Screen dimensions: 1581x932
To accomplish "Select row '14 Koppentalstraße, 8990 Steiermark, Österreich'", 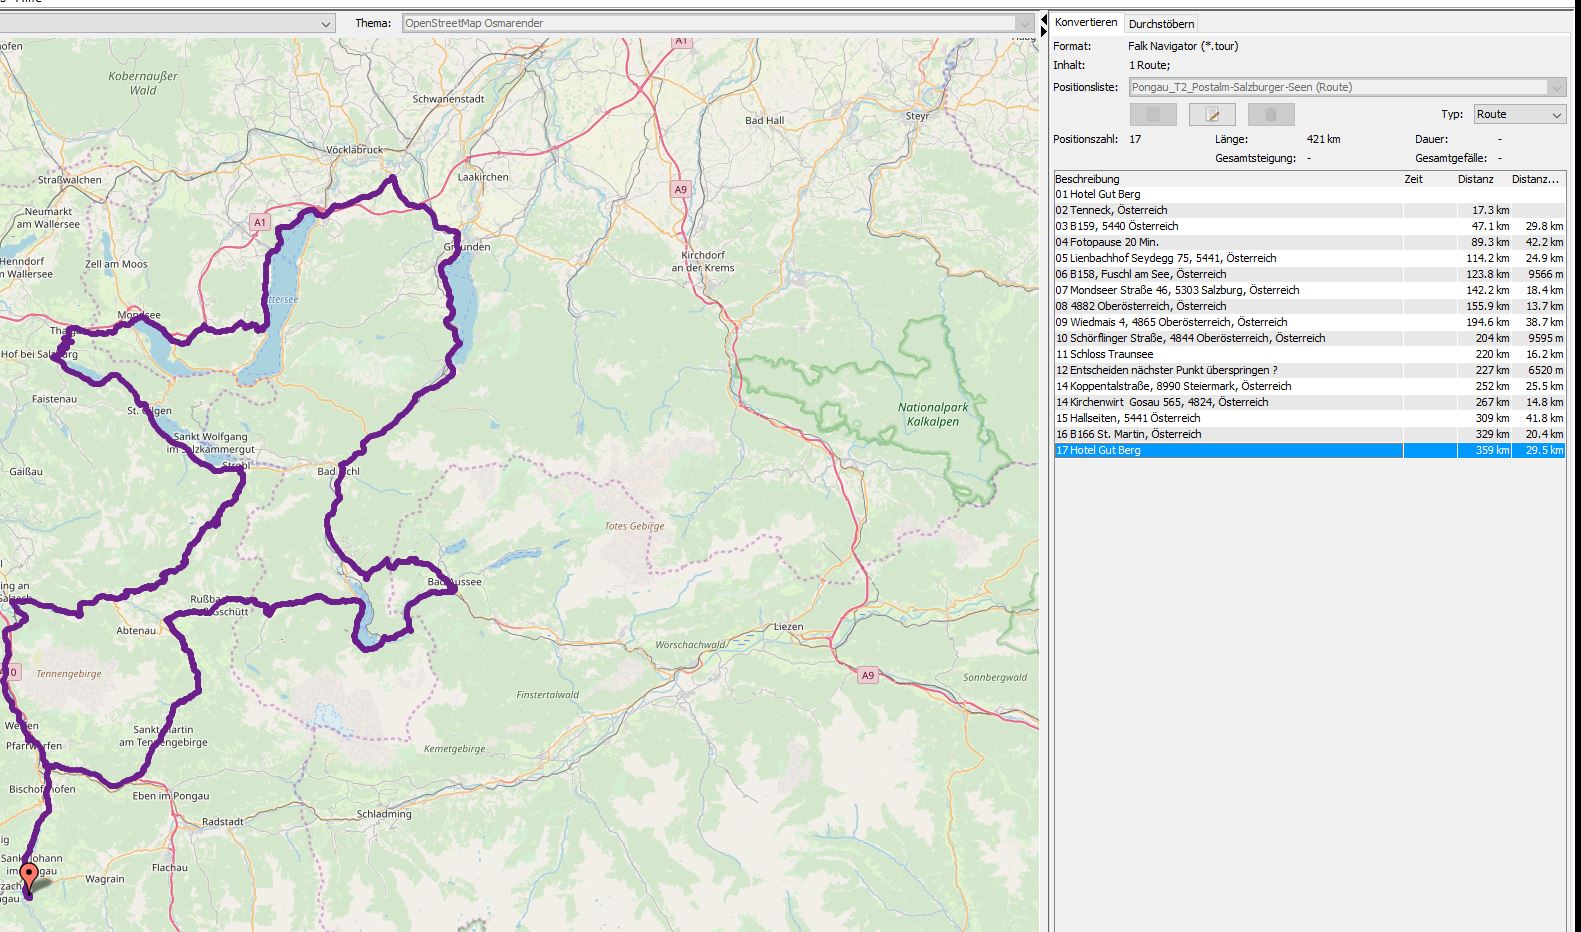I will click(x=1310, y=386).
